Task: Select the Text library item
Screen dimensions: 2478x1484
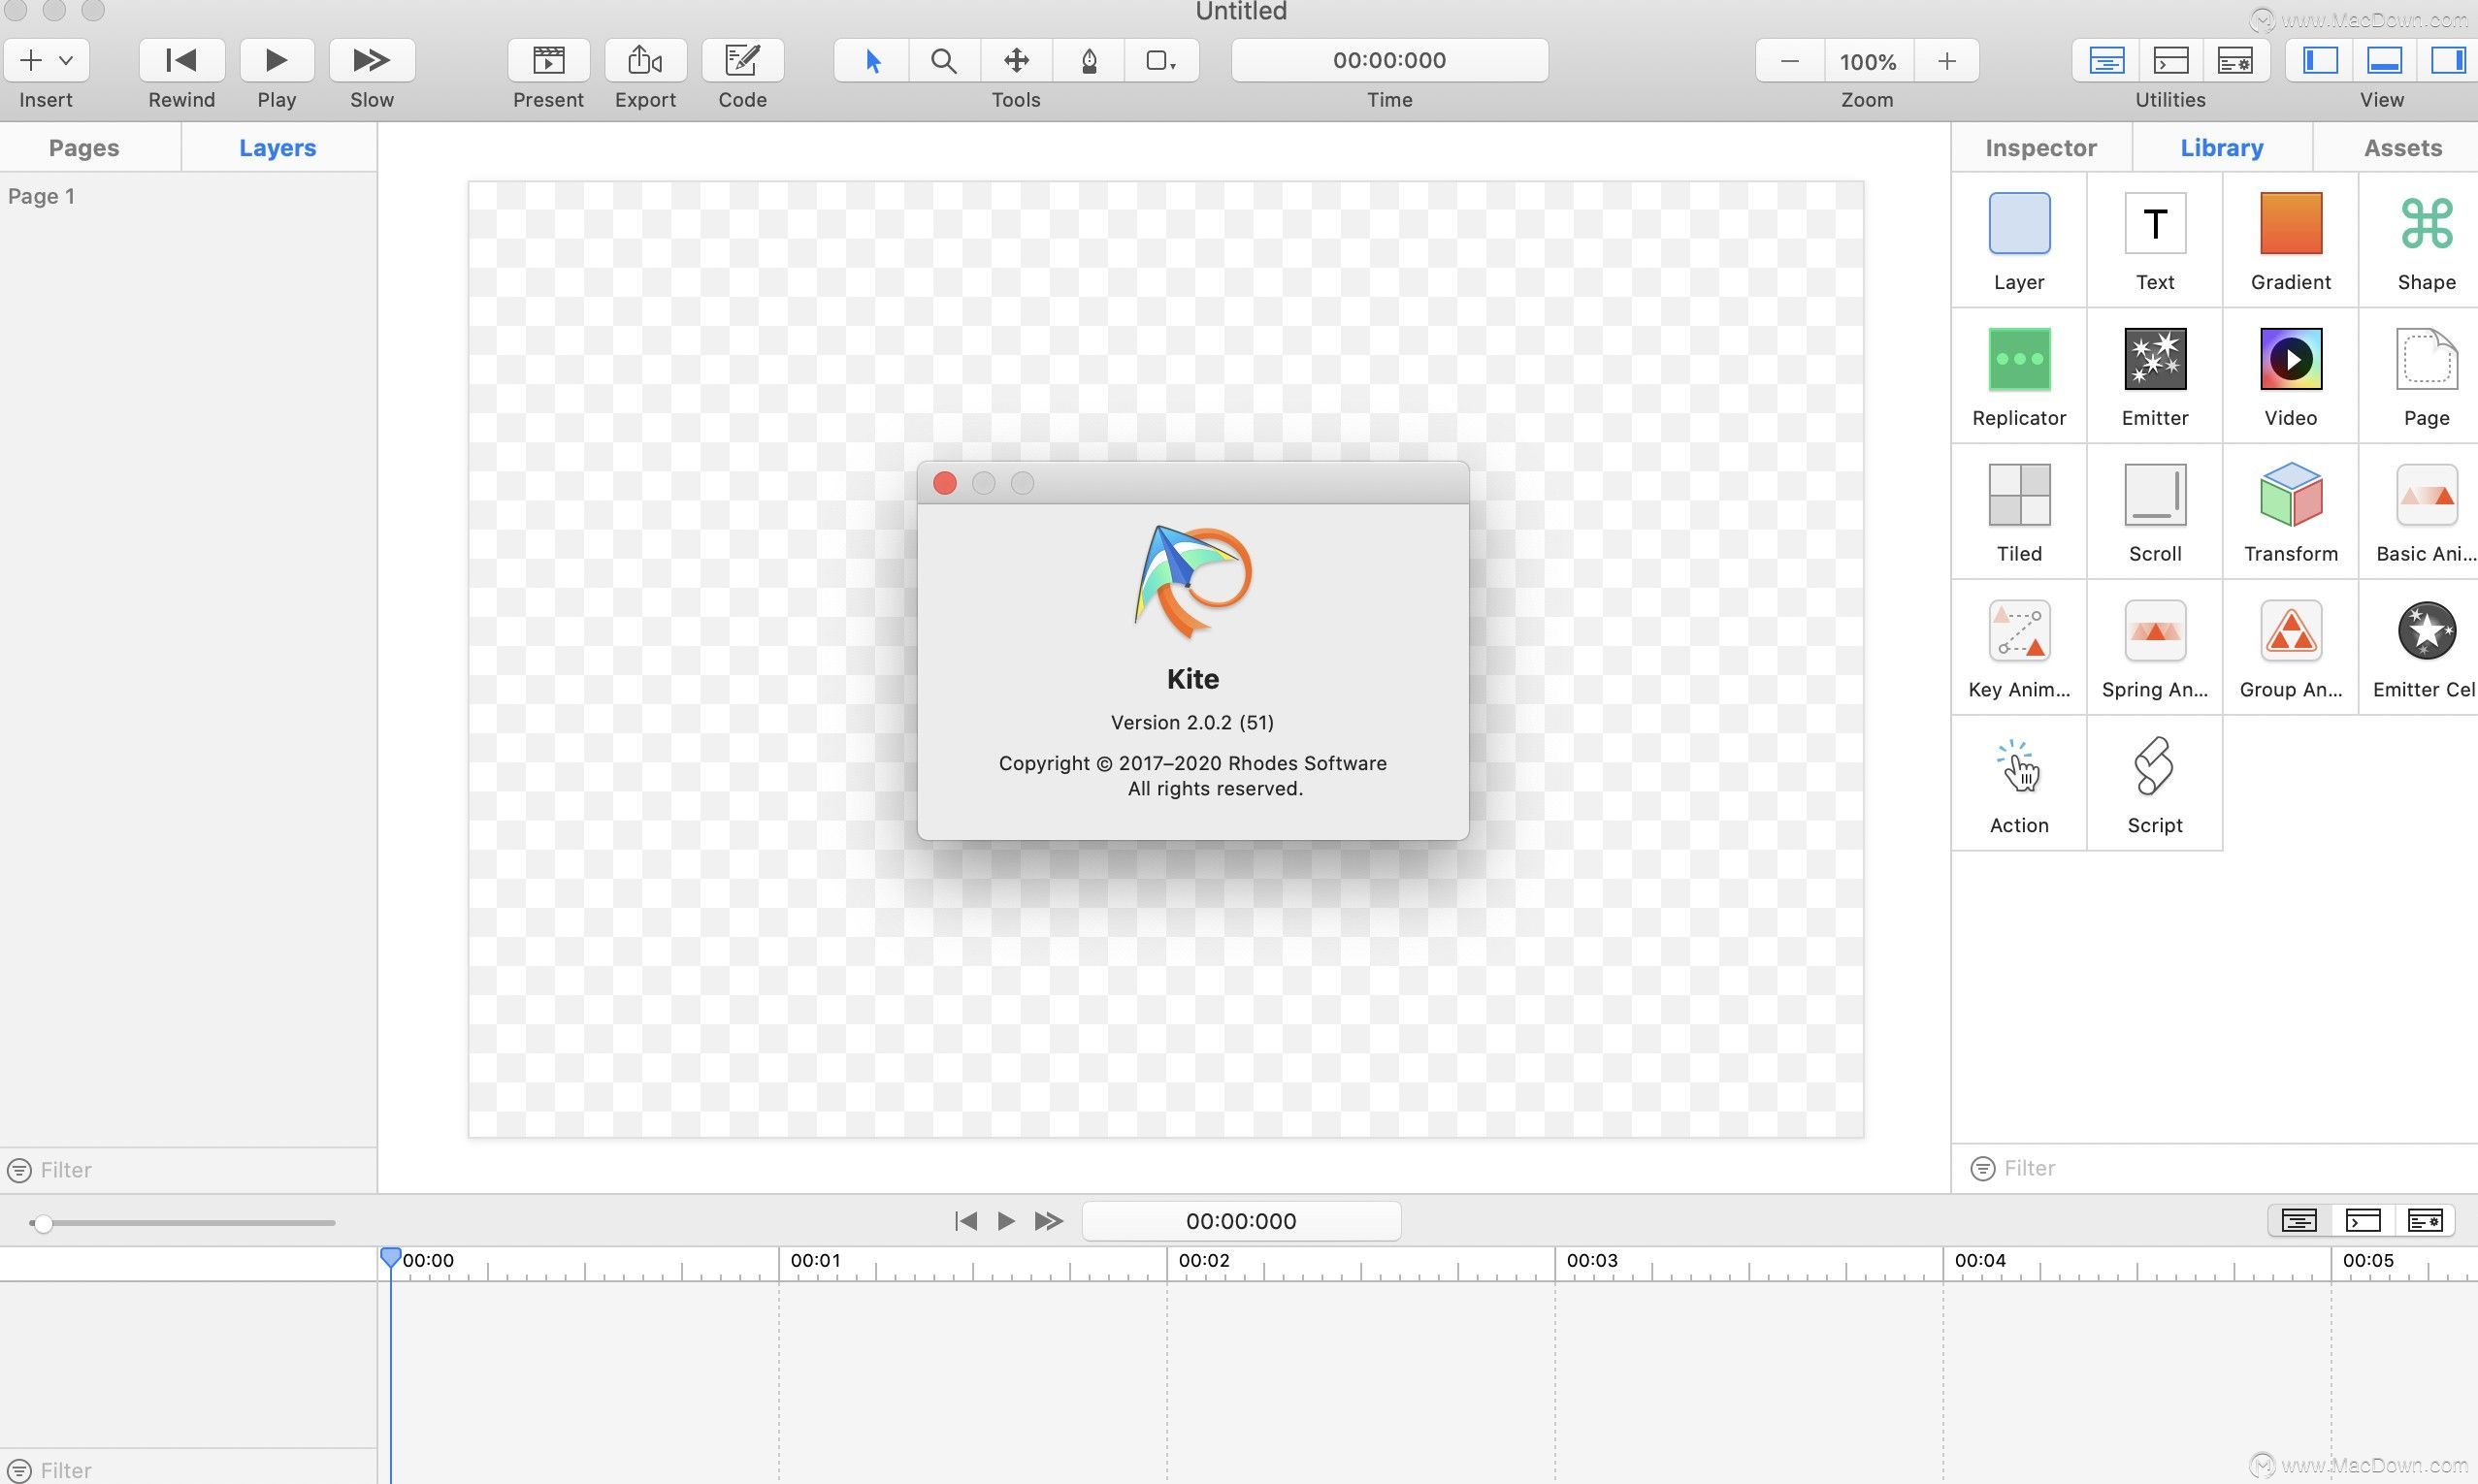Action: 2155,240
